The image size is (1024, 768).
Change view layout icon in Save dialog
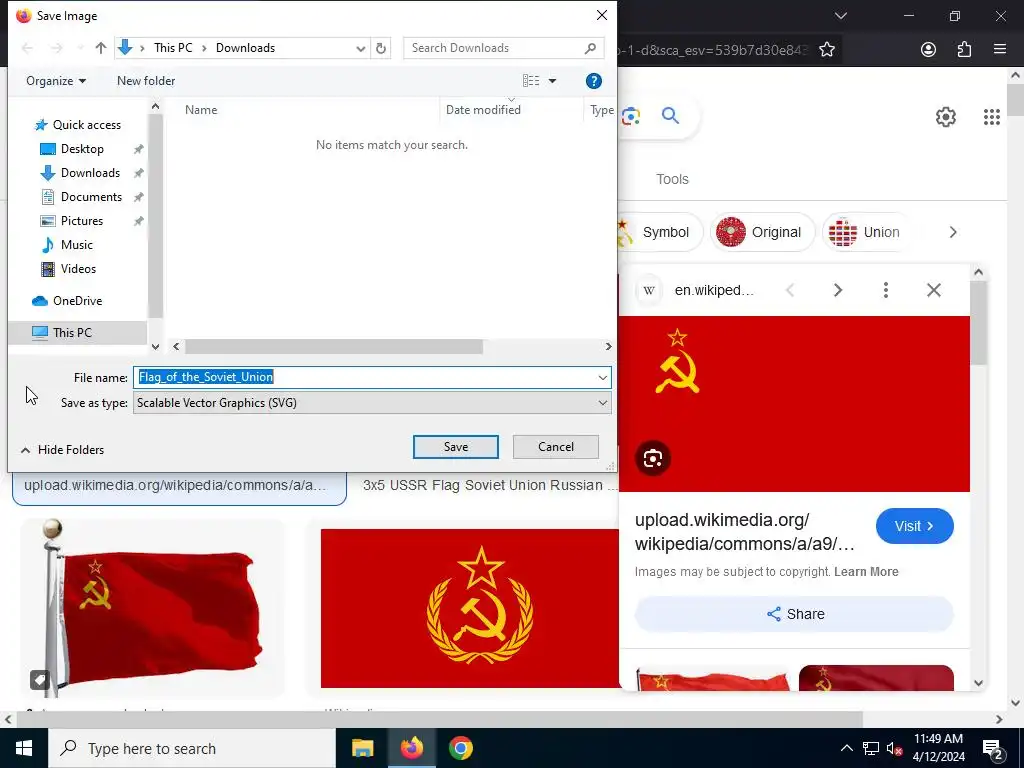[531, 81]
